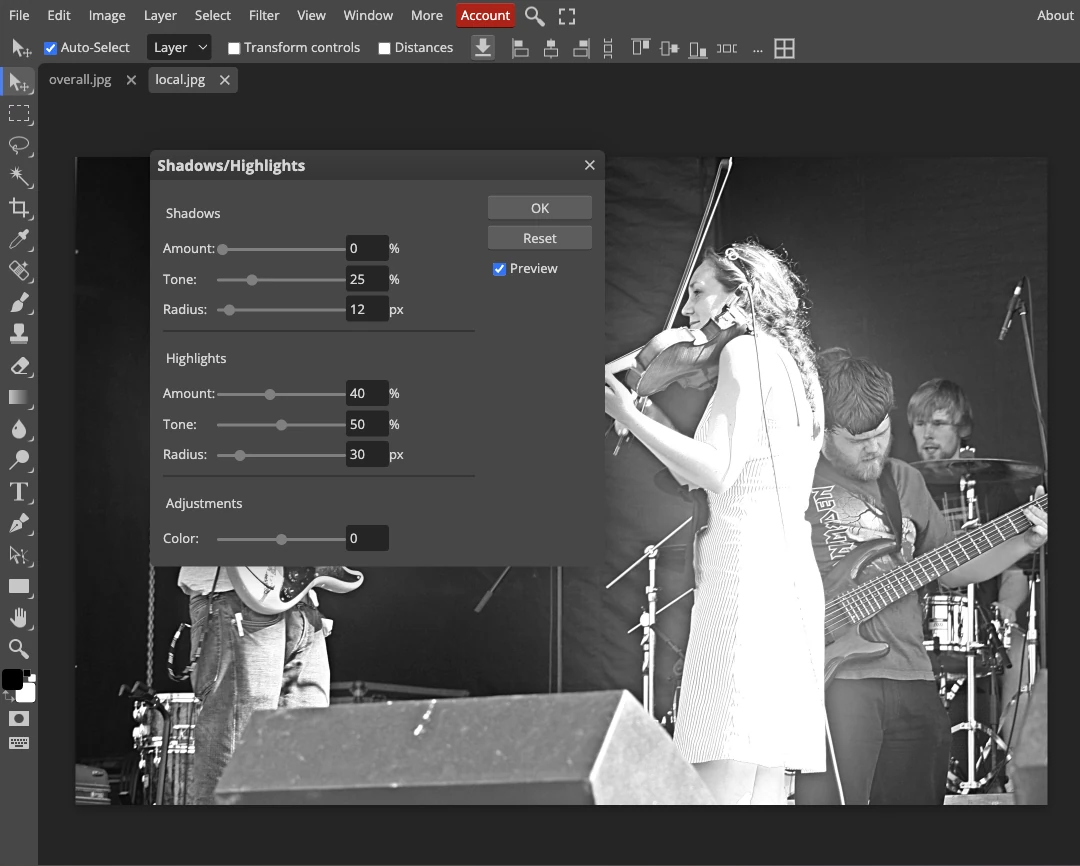Select the Move tool in the left toolbar
Viewport: 1080px width, 866px height.
coord(19,82)
